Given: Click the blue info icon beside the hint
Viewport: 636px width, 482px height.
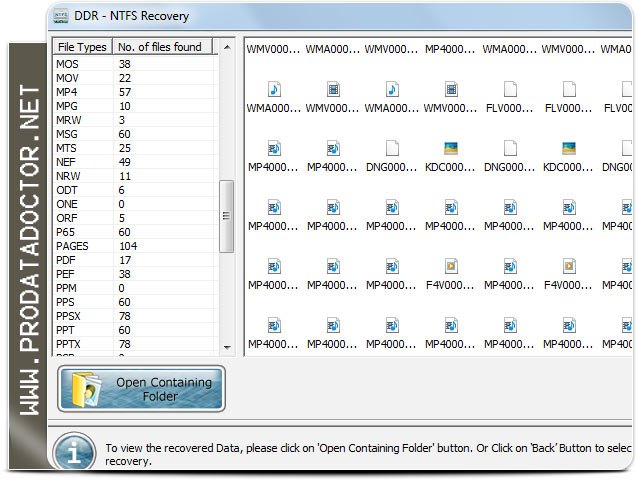Looking at the screenshot, I should click(x=74, y=452).
